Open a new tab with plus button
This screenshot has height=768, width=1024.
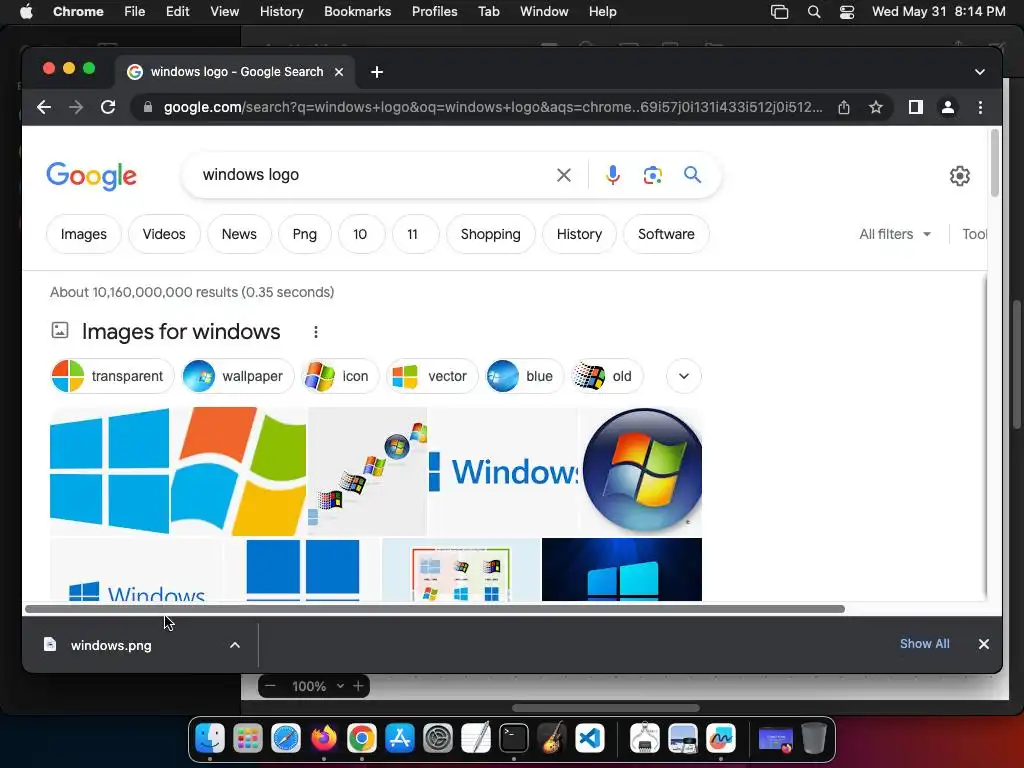coord(377,72)
